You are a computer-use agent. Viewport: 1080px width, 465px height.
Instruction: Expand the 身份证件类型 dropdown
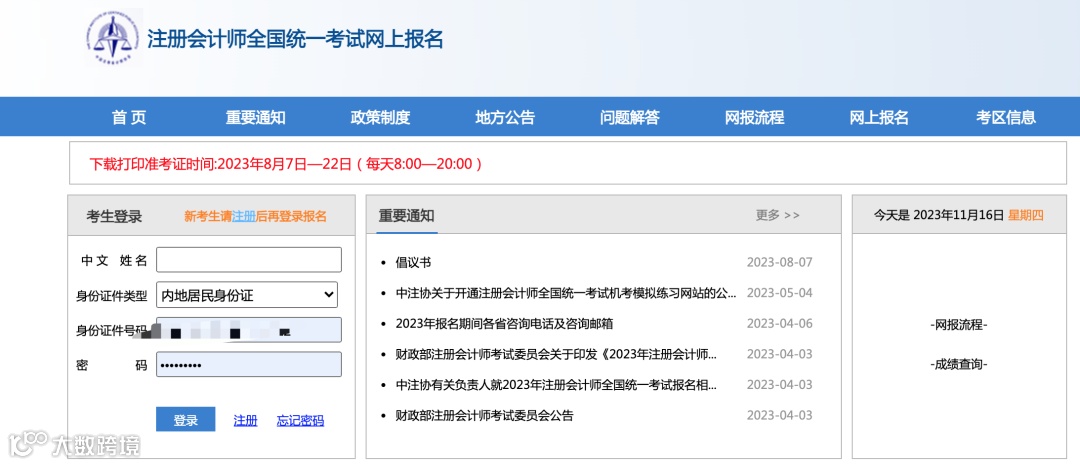pos(247,295)
